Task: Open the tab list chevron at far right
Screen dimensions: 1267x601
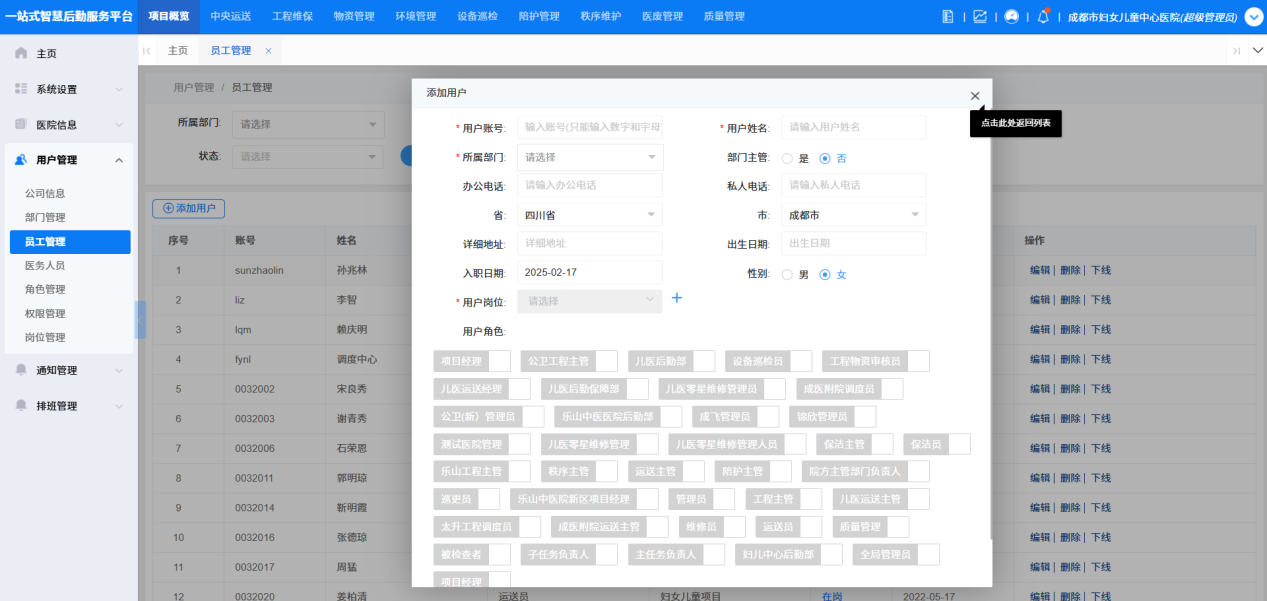Action: [x=1257, y=51]
